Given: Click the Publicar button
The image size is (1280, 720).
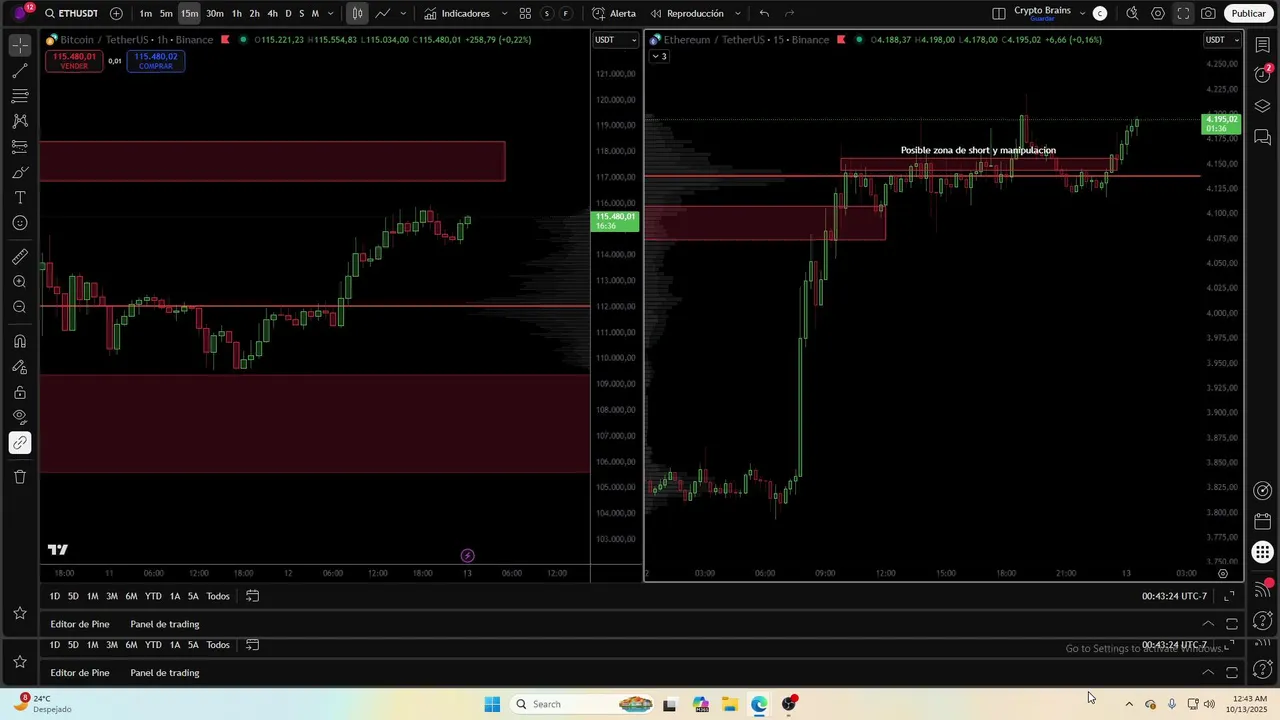Looking at the screenshot, I should [1248, 13].
